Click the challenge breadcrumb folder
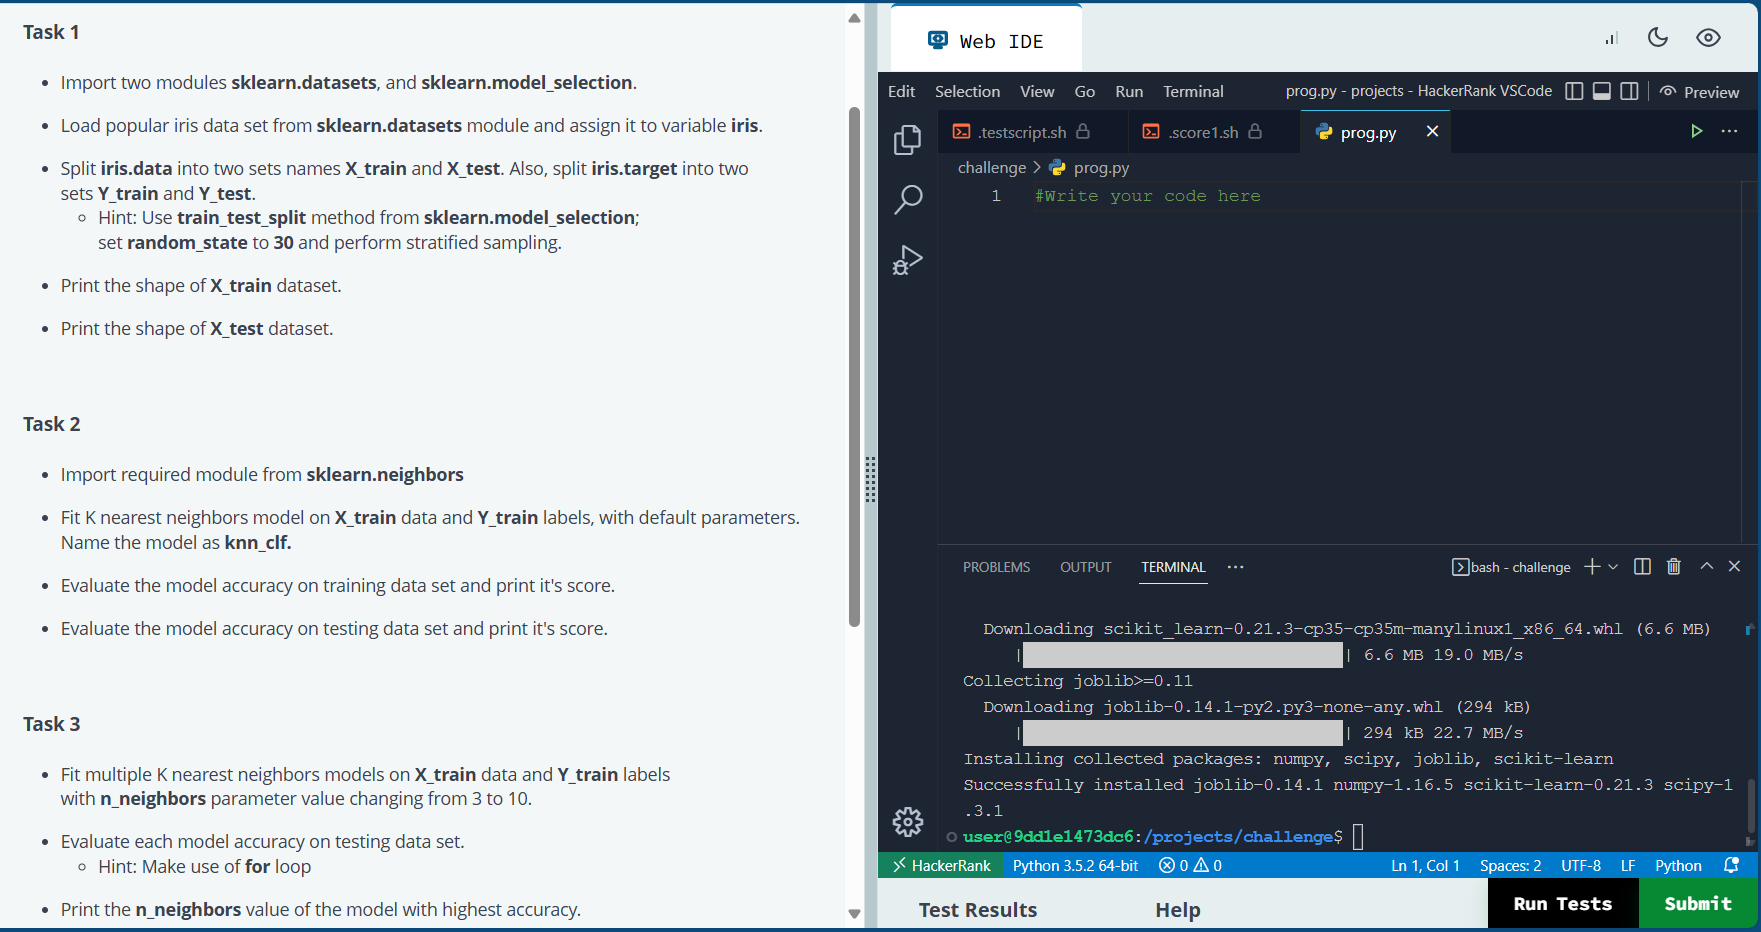 [991, 167]
